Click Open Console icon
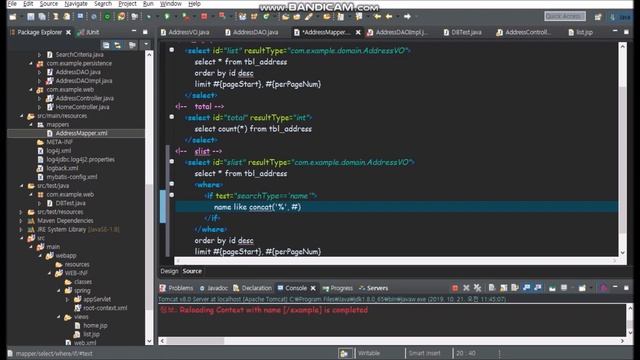 tap(582, 288)
